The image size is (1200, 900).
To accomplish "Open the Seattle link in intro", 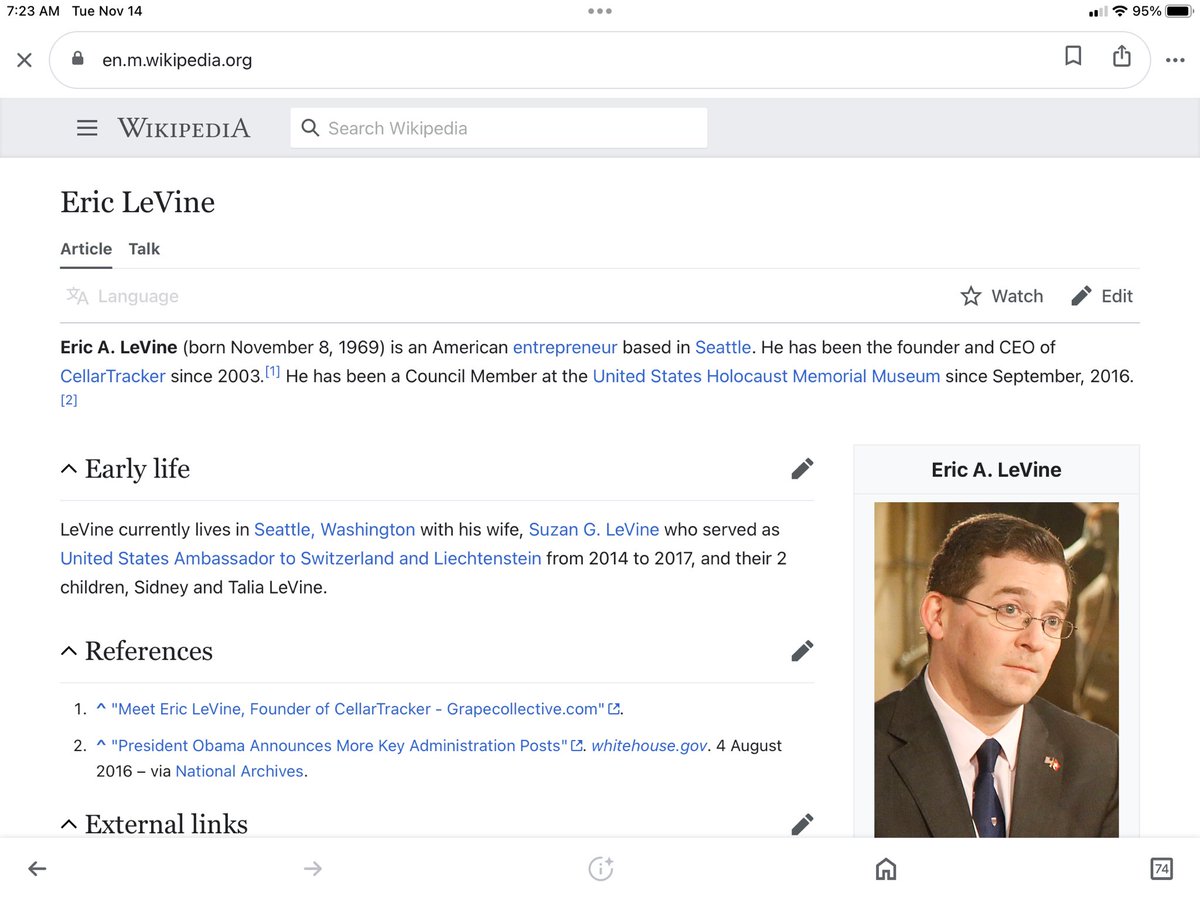I will click(x=723, y=347).
